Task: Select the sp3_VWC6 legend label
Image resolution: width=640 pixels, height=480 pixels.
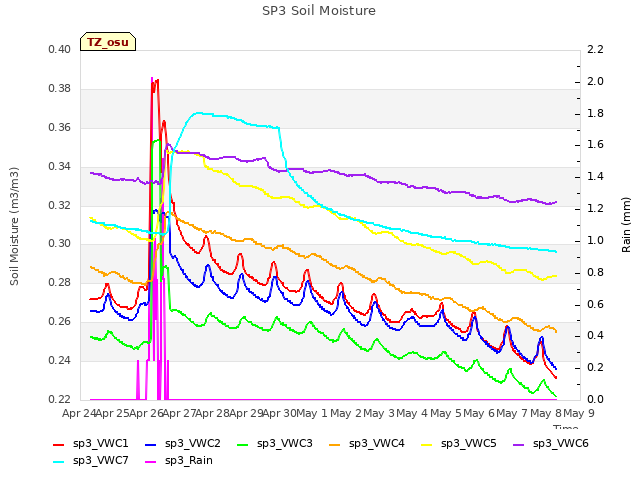Action: 560,444
